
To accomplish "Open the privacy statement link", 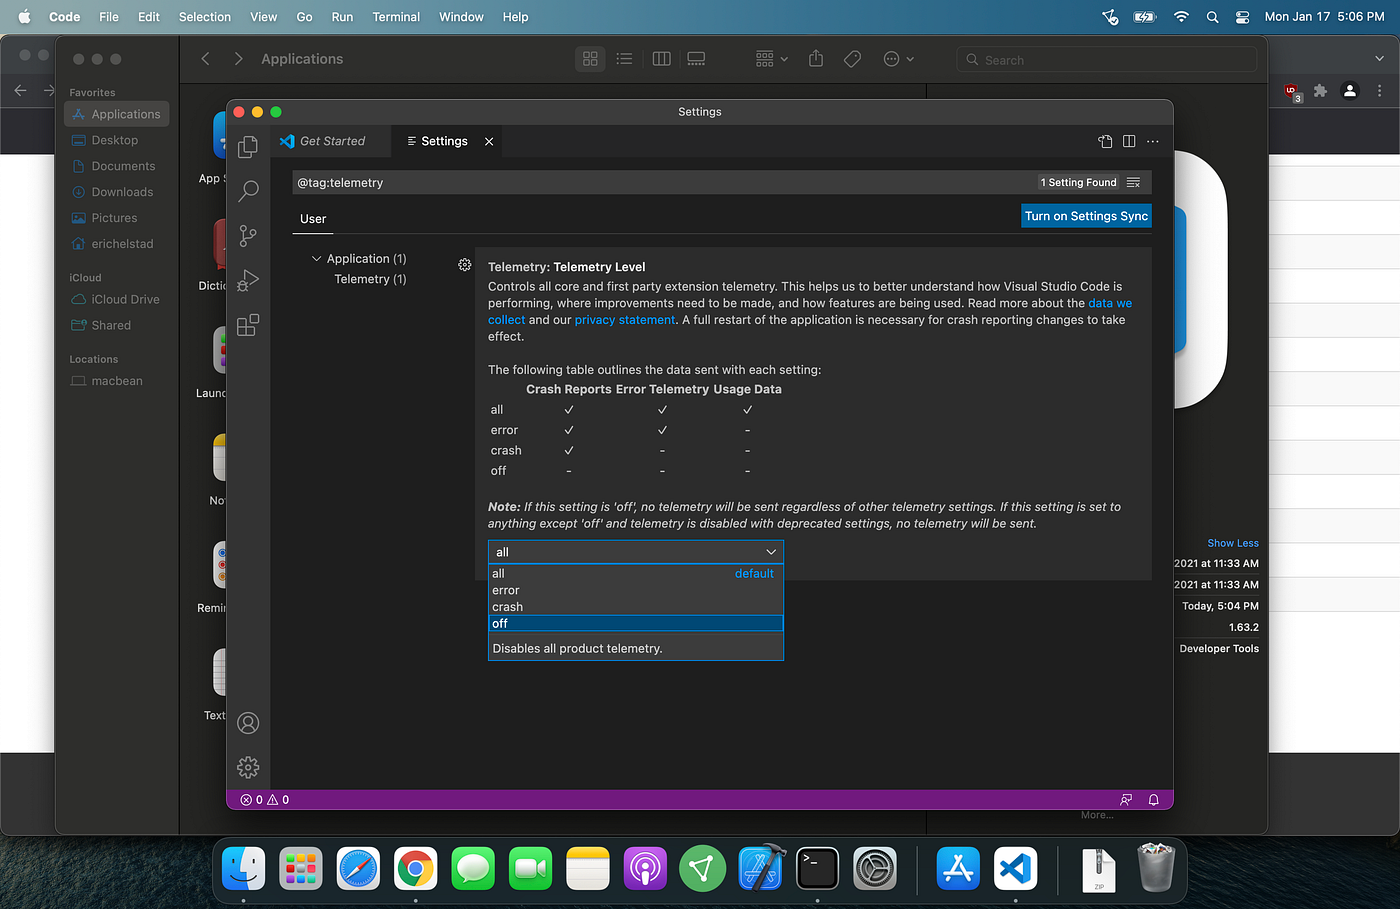I will 624,319.
